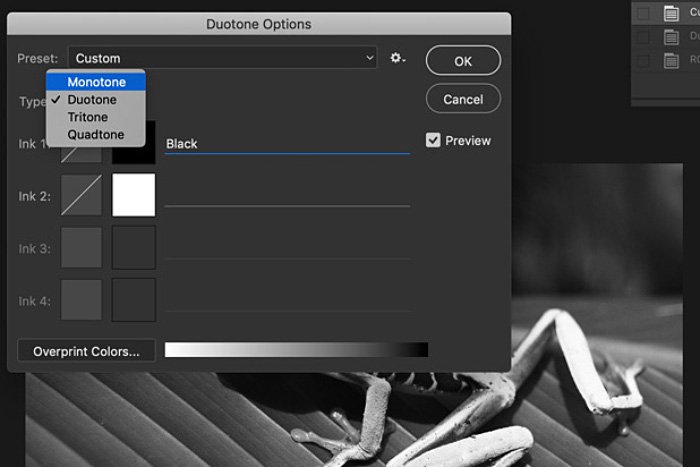Open the preset options gear menu
The width and height of the screenshot is (700, 467).
[398, 59]
